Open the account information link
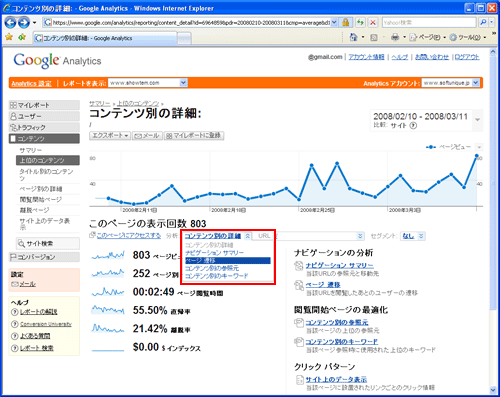Screen dimensions: 500x397 tap(366, 57)
